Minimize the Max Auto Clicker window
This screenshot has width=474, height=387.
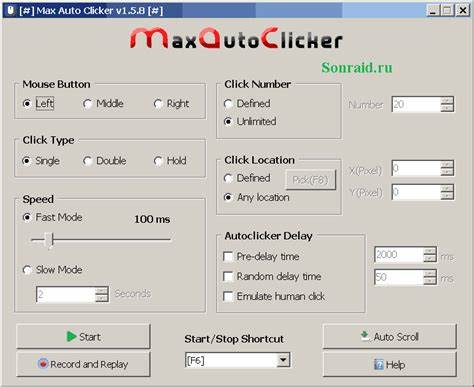point(433,11)
